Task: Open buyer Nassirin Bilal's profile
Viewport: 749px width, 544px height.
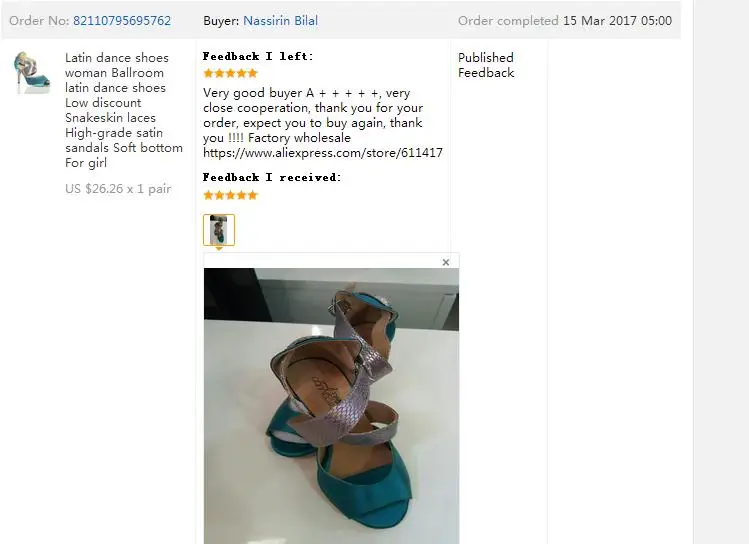Action: click(x=280, y=21)
